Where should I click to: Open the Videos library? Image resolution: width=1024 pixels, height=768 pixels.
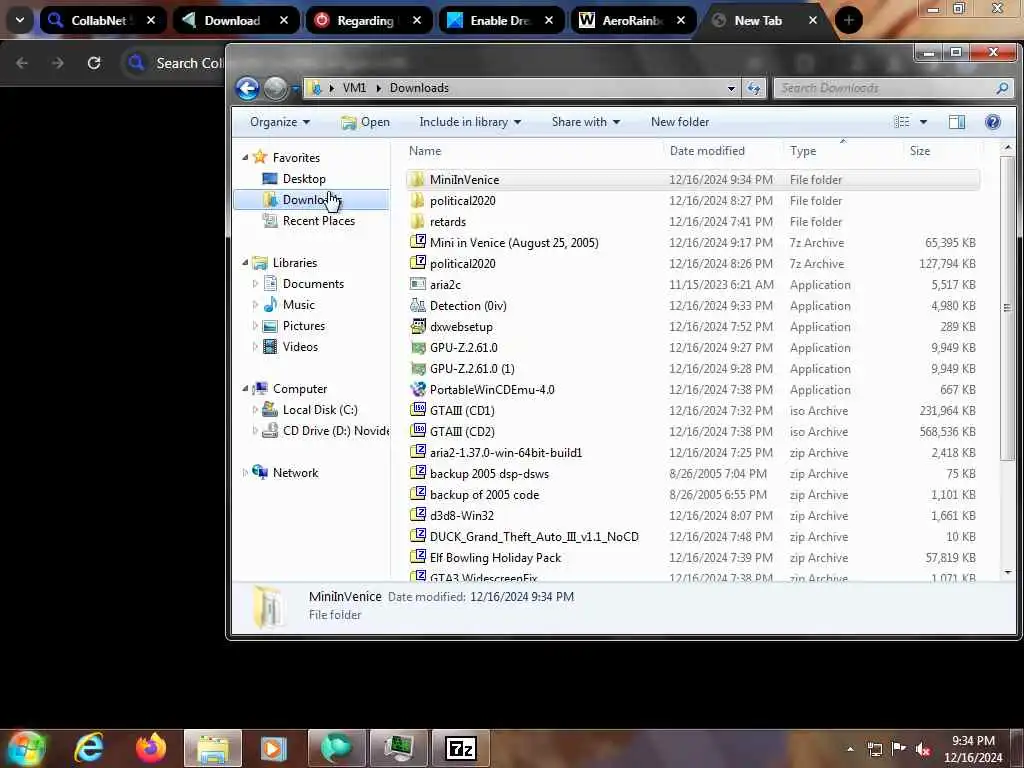click(x=300, y=347)
